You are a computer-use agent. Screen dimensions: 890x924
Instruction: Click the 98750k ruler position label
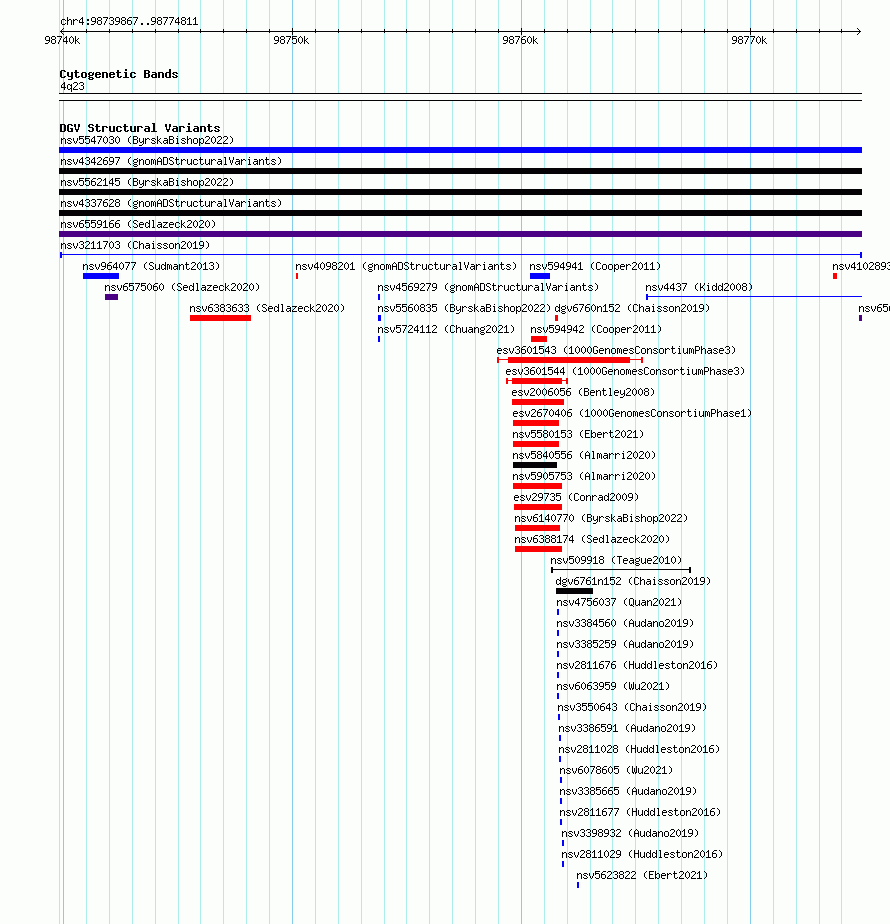click(291, 41)
